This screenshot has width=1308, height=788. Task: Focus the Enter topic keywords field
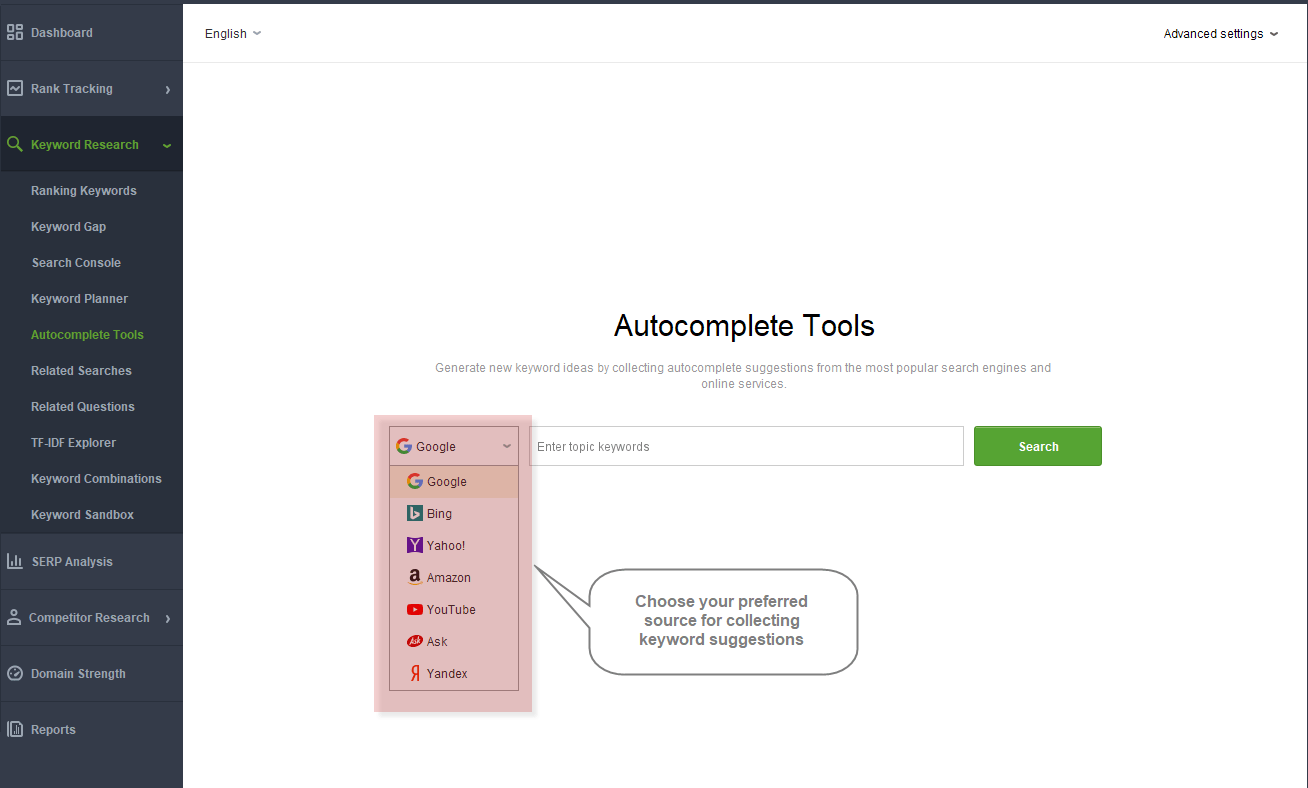pos(746,446)
